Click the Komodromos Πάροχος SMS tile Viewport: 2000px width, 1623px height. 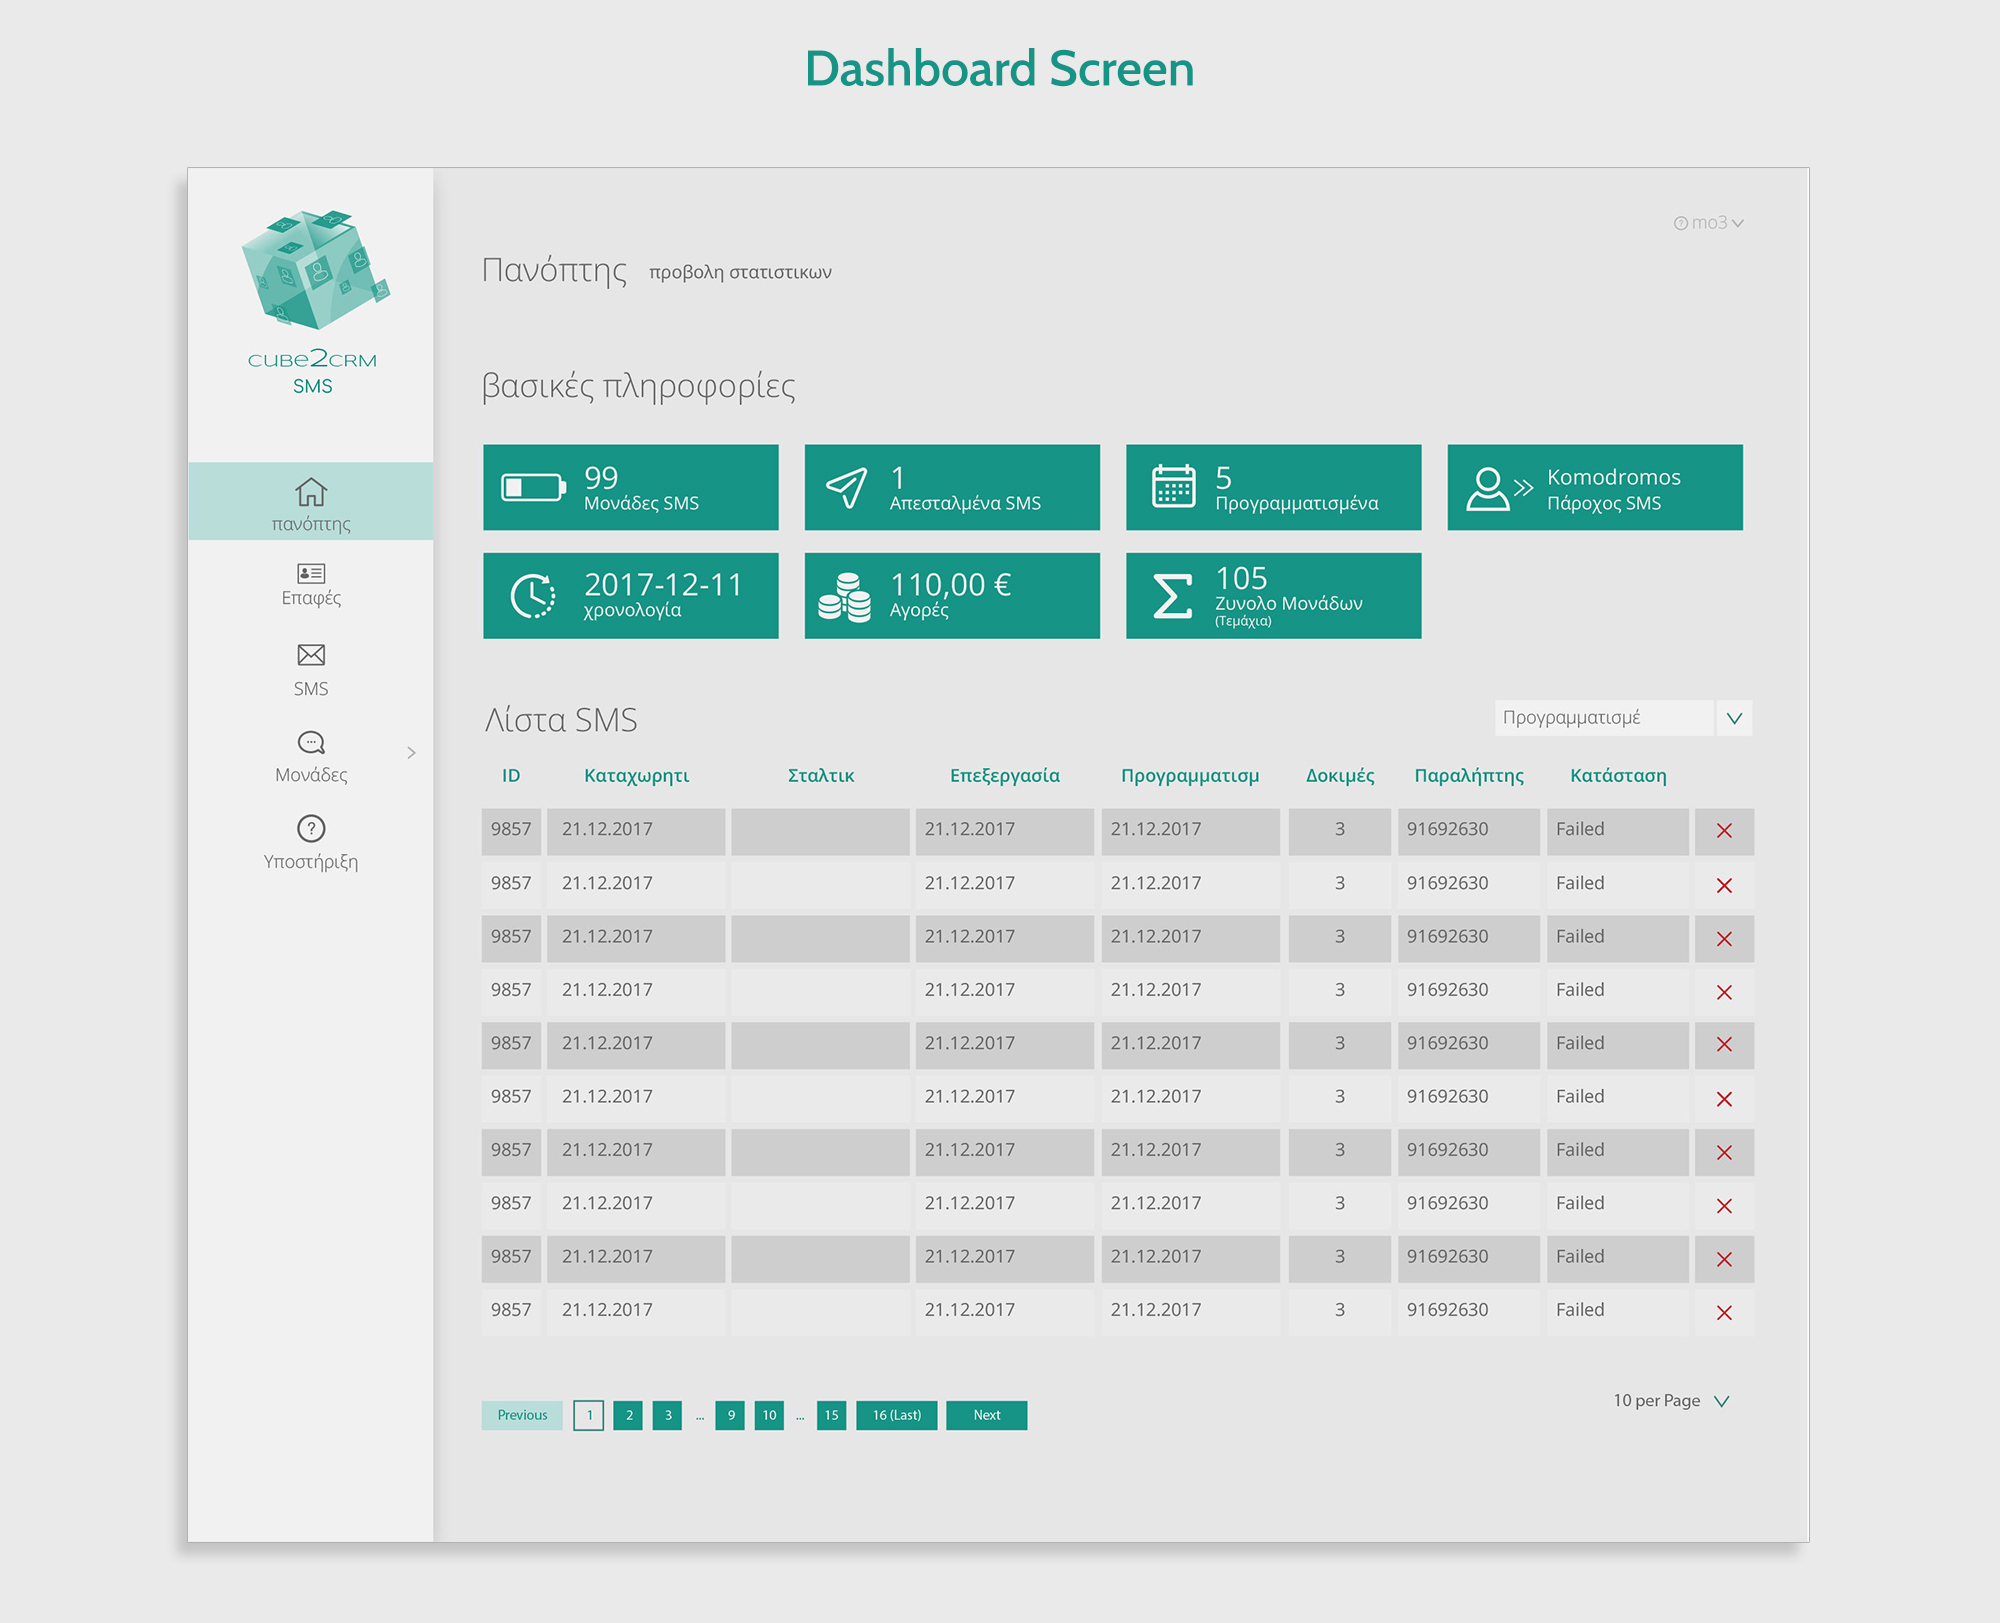click(1594, 488)
